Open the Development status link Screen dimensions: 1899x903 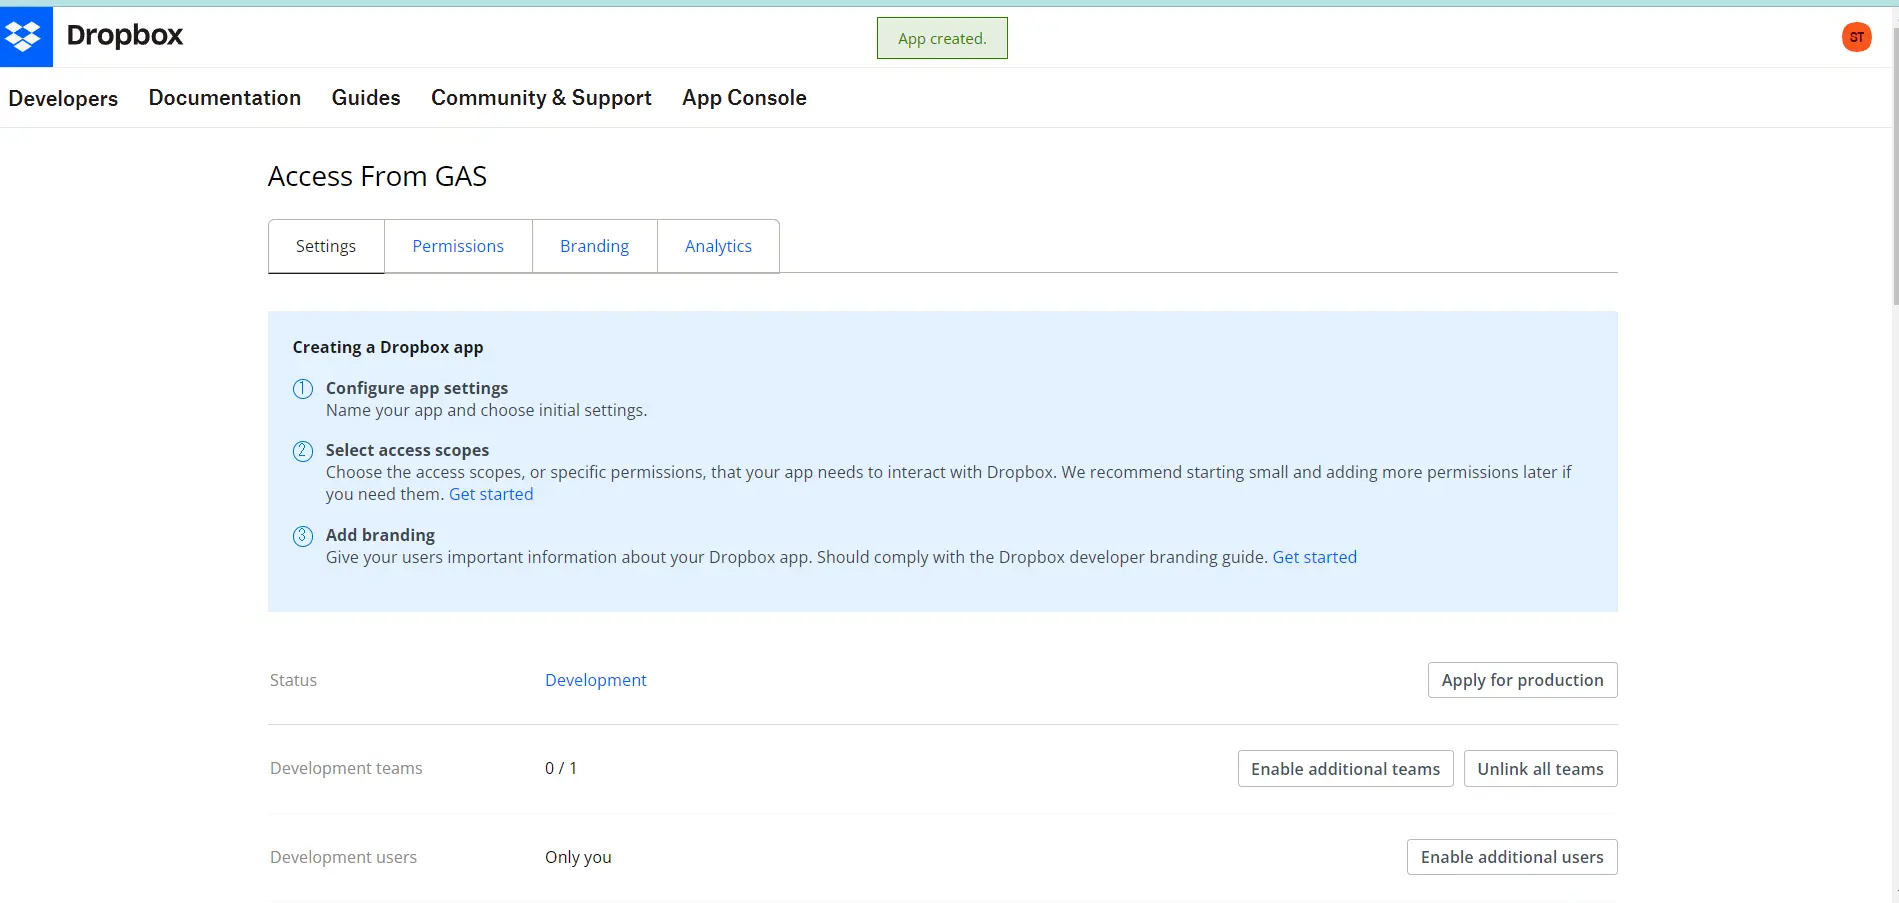coord(596,680)
